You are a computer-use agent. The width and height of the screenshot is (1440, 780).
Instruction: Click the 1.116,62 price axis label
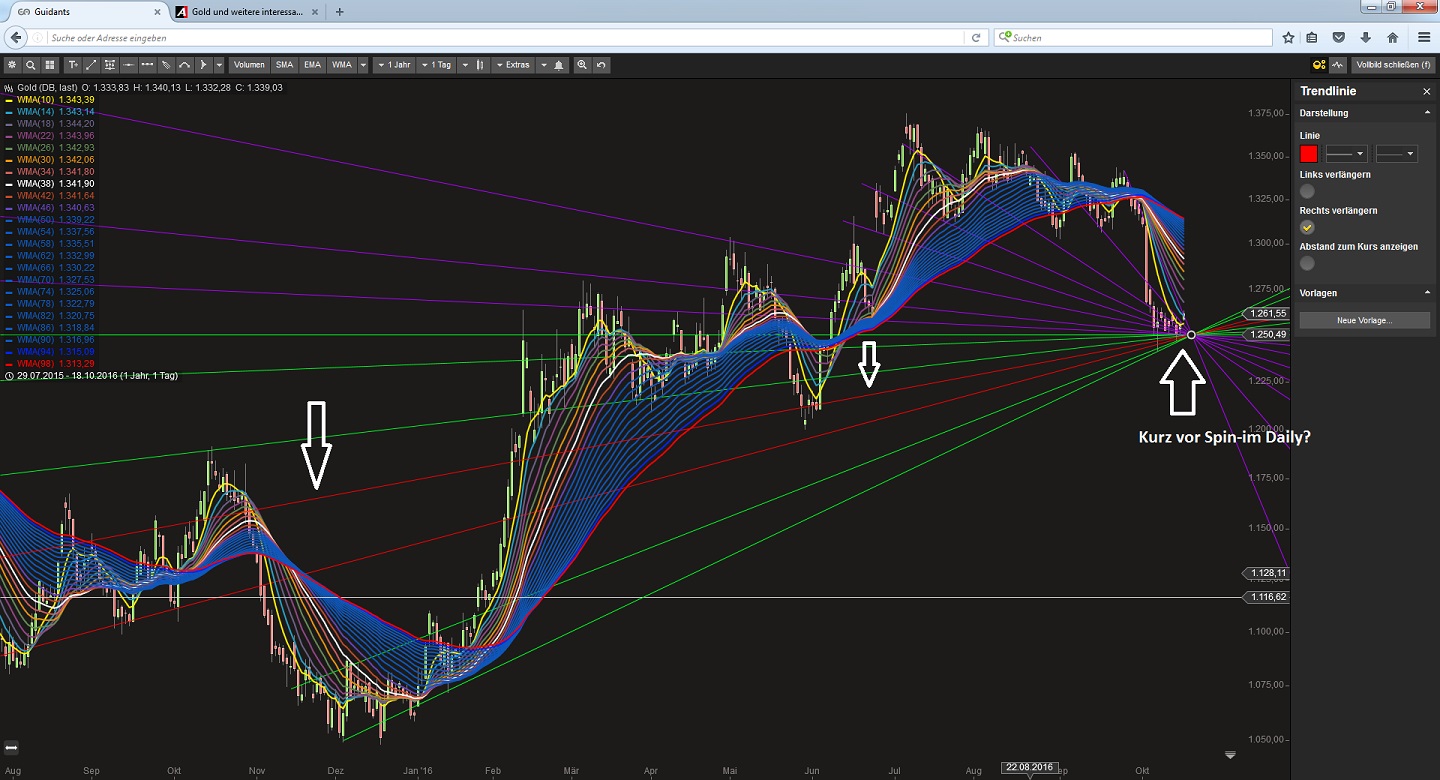(1267, 597)
